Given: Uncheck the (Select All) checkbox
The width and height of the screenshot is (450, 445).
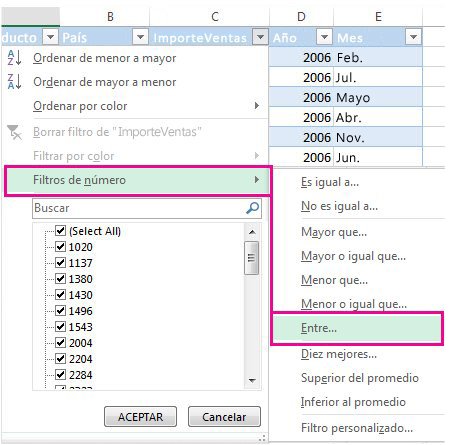Looking at the screenshot, I should point(60,231).
